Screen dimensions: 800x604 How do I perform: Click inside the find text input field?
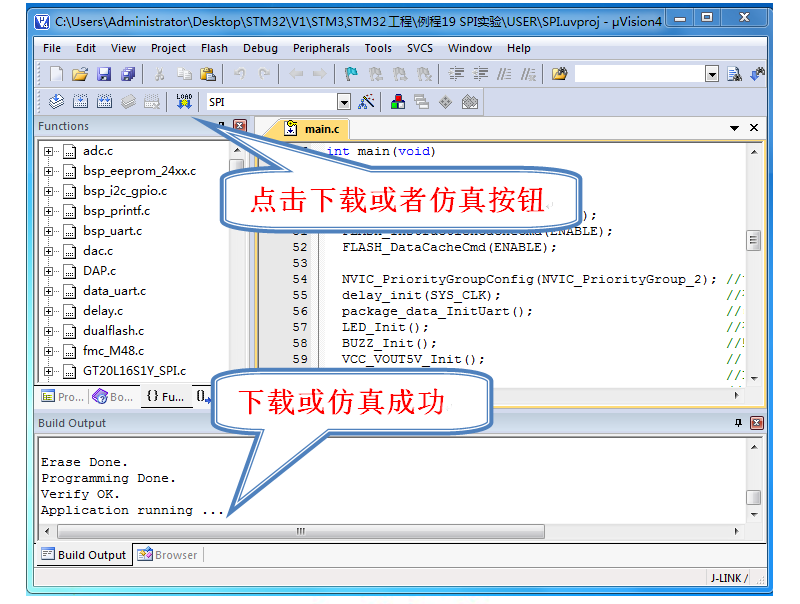(640, 74)
